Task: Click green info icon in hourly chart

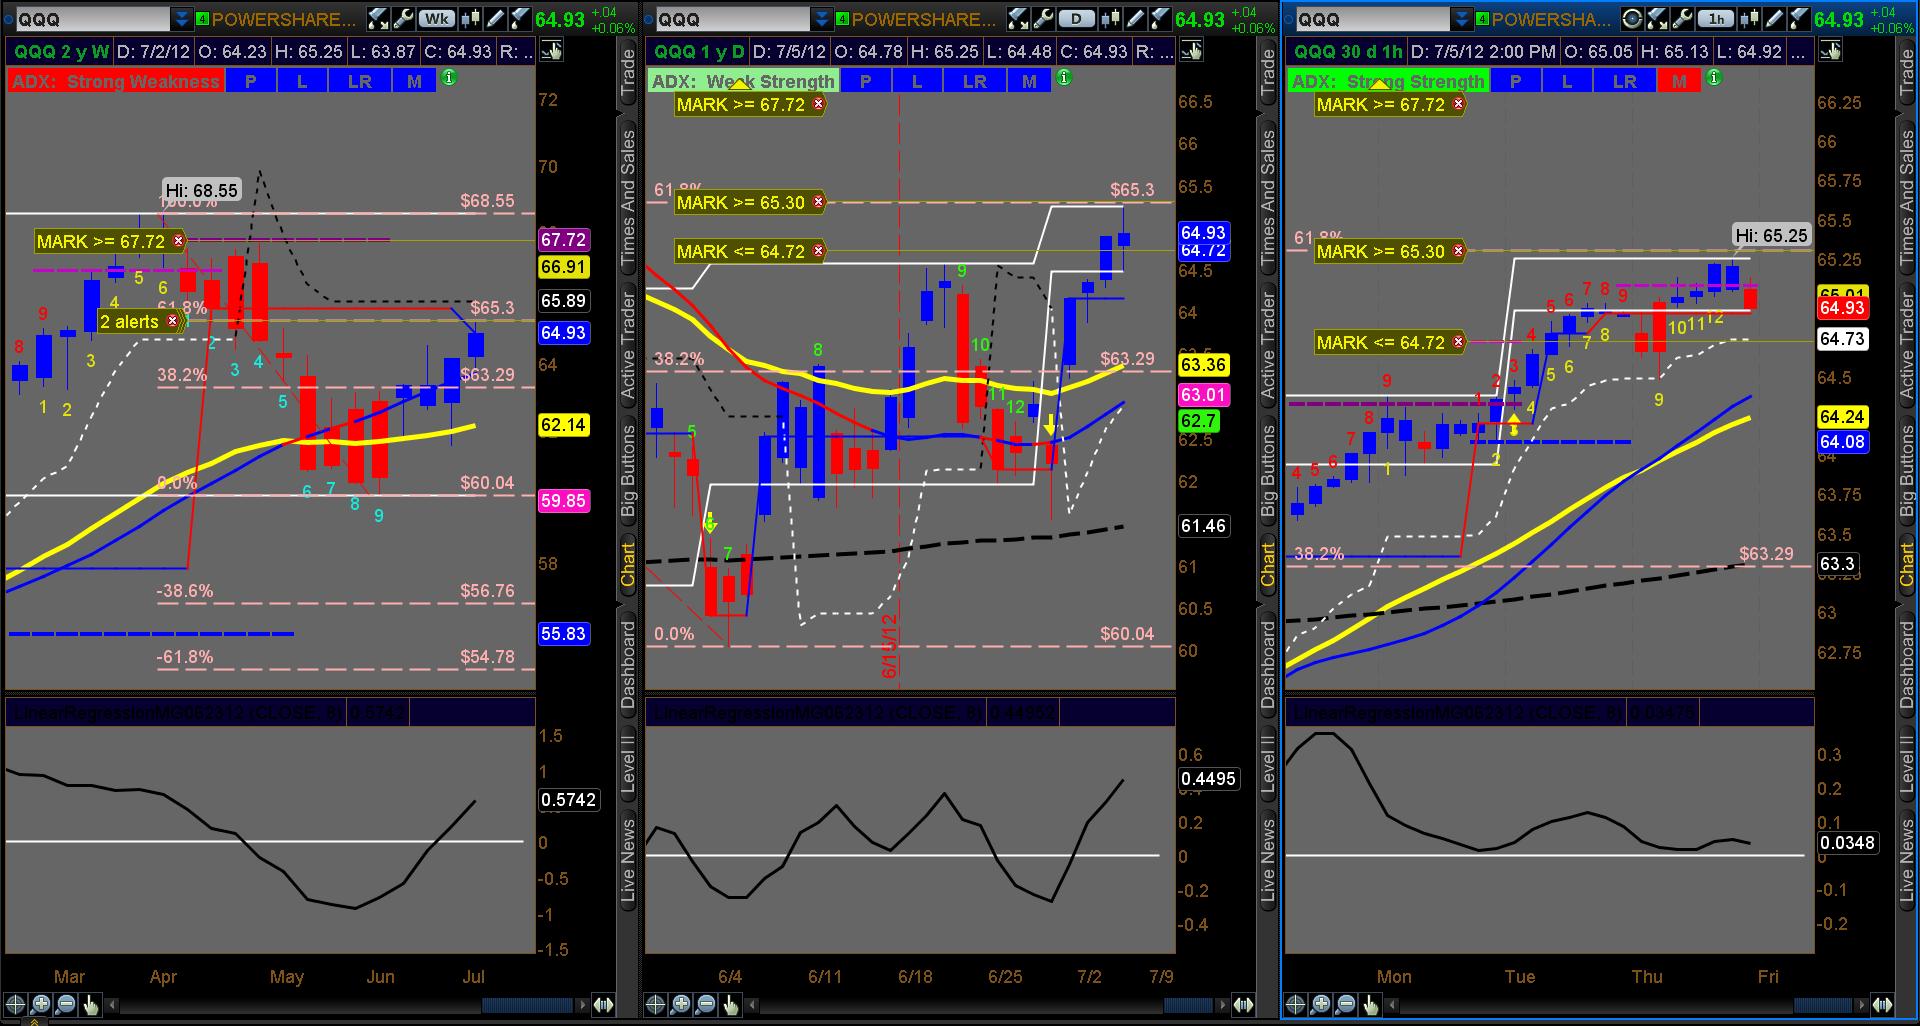Action: coord(1714,78)
